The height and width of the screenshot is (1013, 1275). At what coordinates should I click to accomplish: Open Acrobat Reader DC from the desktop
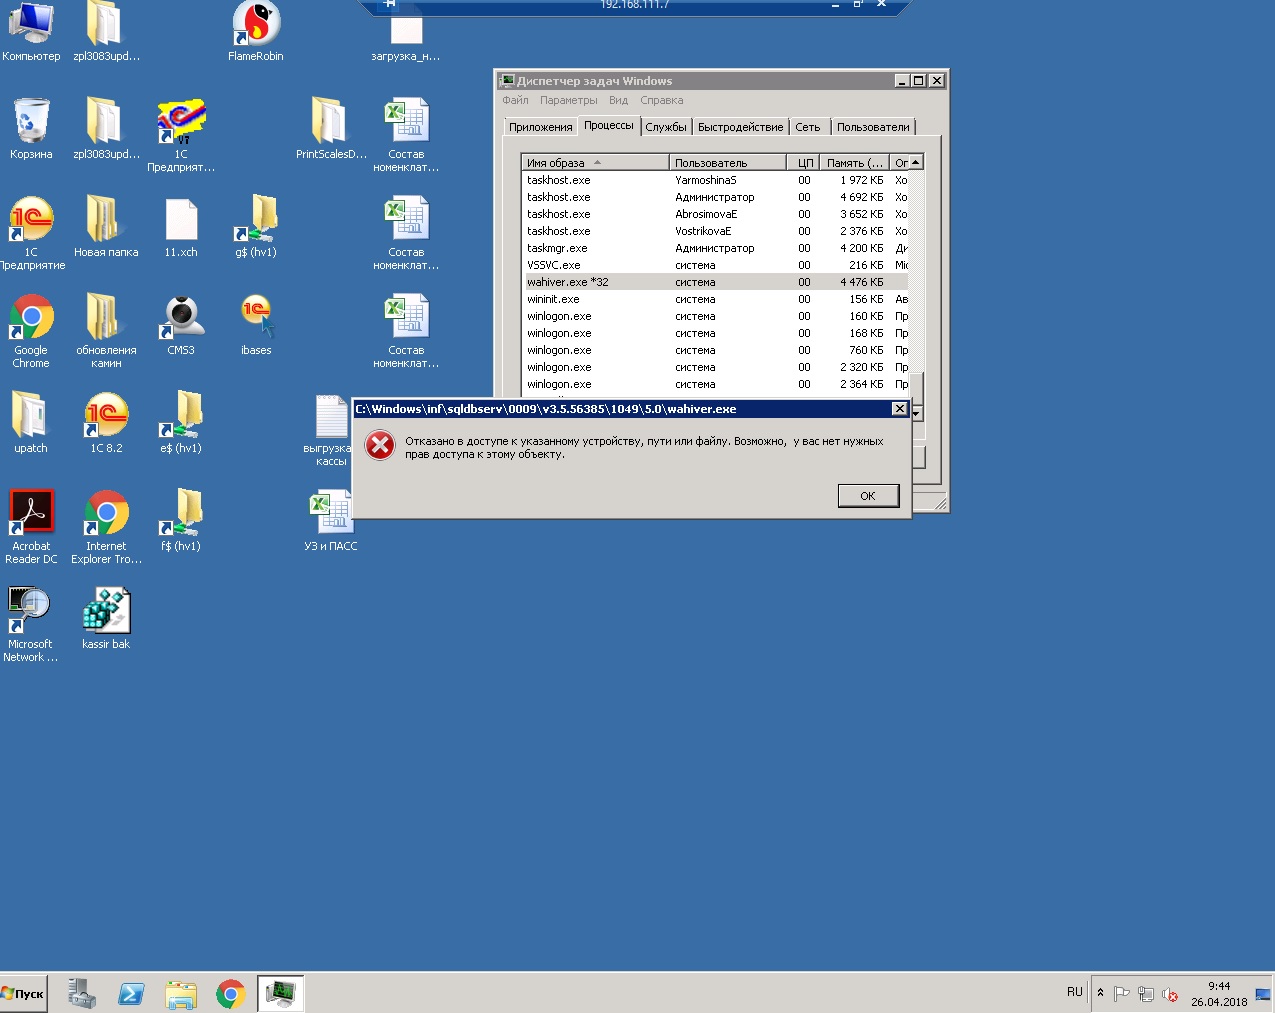tap(31, 527)
